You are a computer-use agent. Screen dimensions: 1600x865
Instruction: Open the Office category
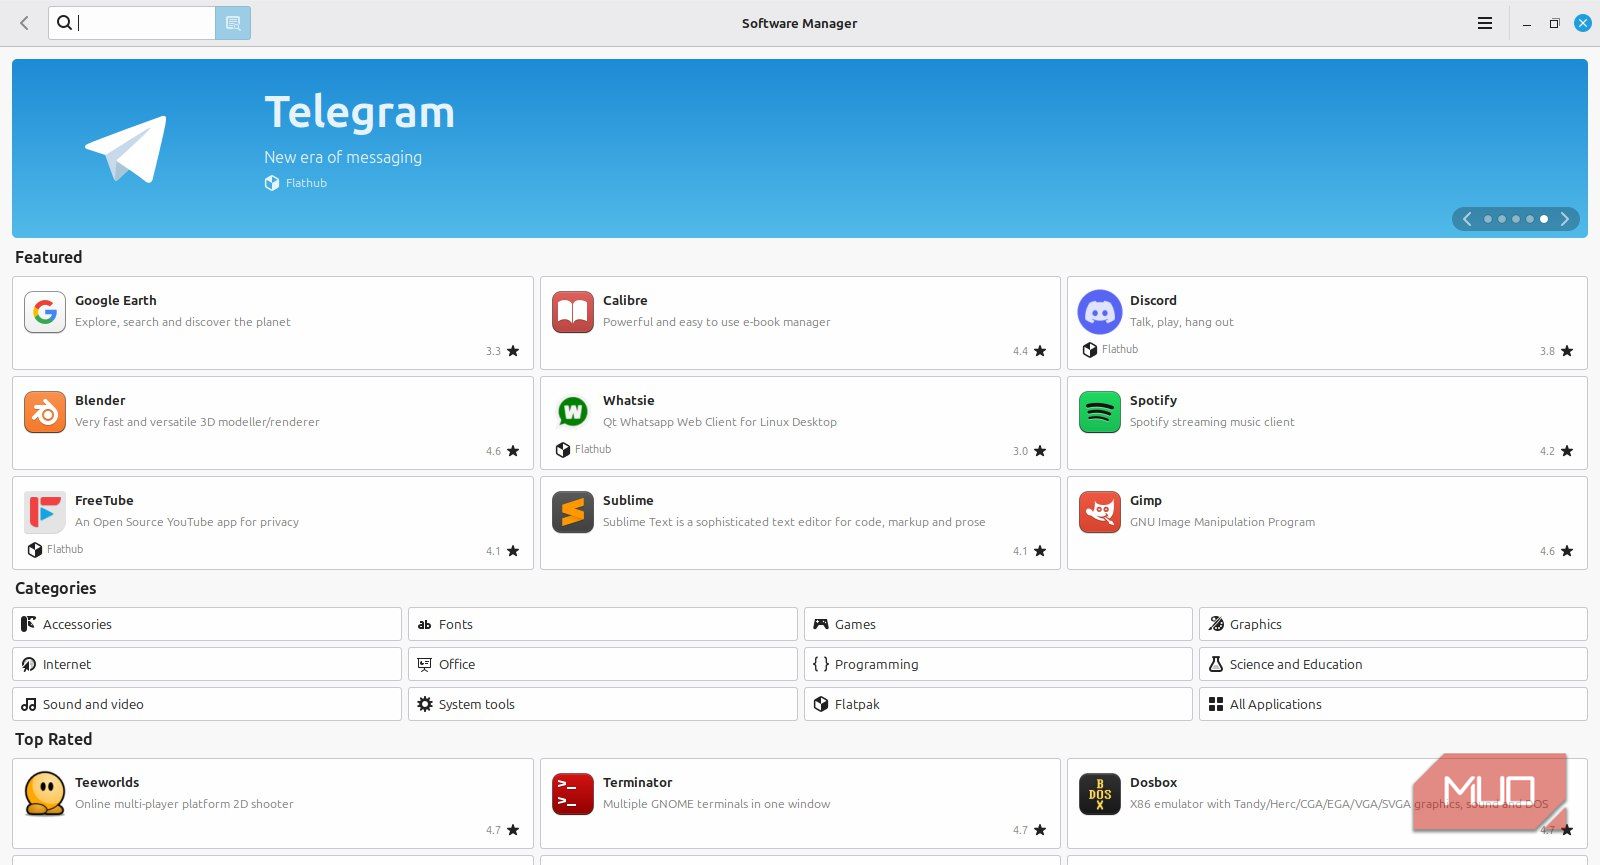[603, 664]
